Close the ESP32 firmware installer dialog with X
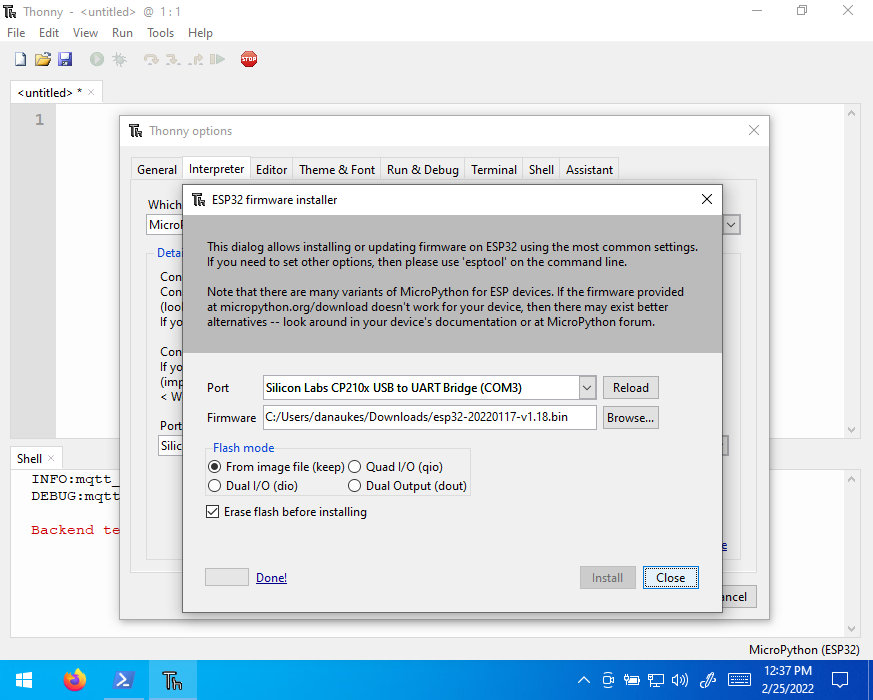This screenshot has width=873, height=700. point(707,199)
